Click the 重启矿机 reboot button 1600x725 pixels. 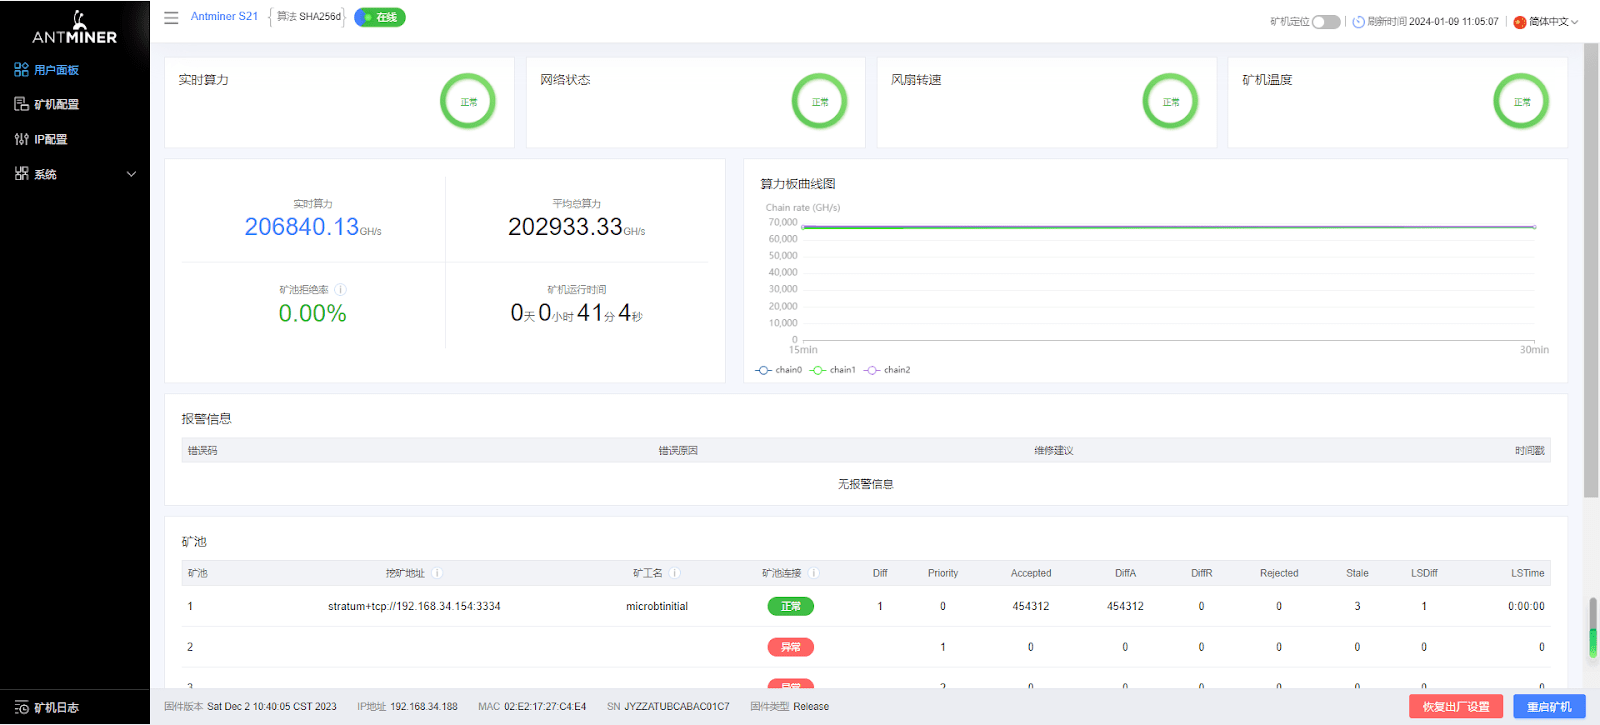1549,706
